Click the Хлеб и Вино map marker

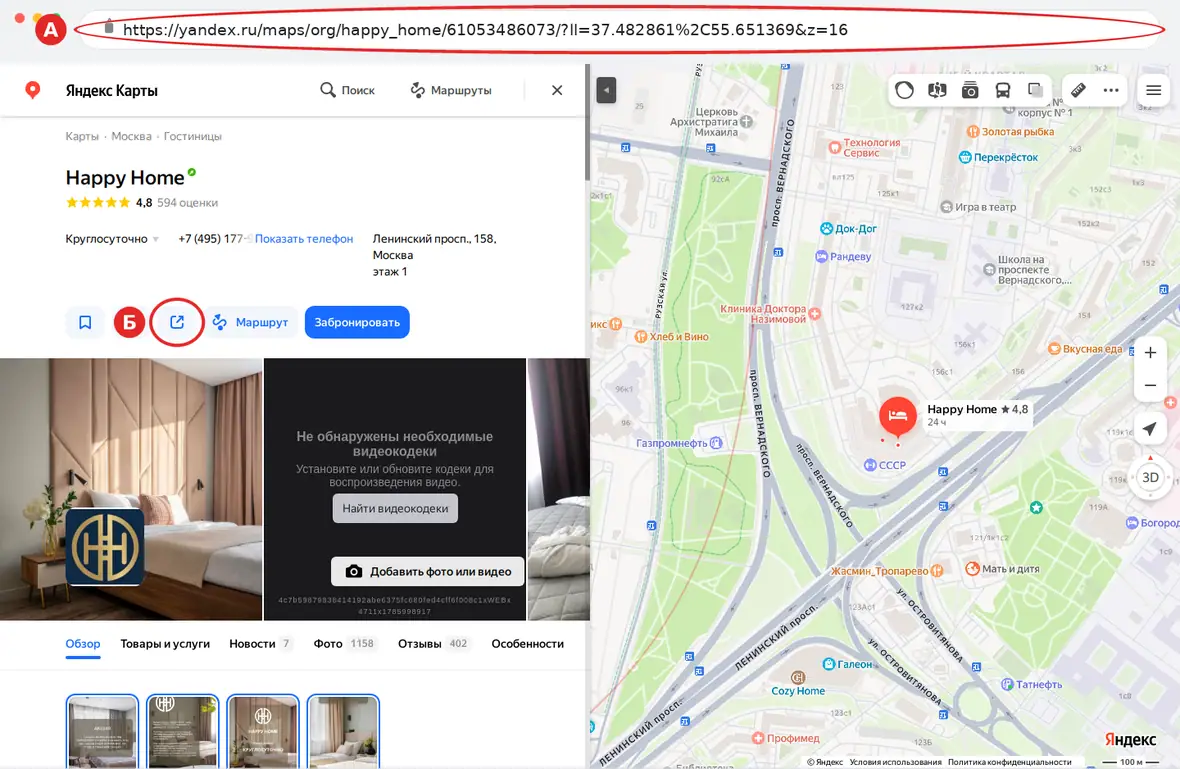click(641, 337)
